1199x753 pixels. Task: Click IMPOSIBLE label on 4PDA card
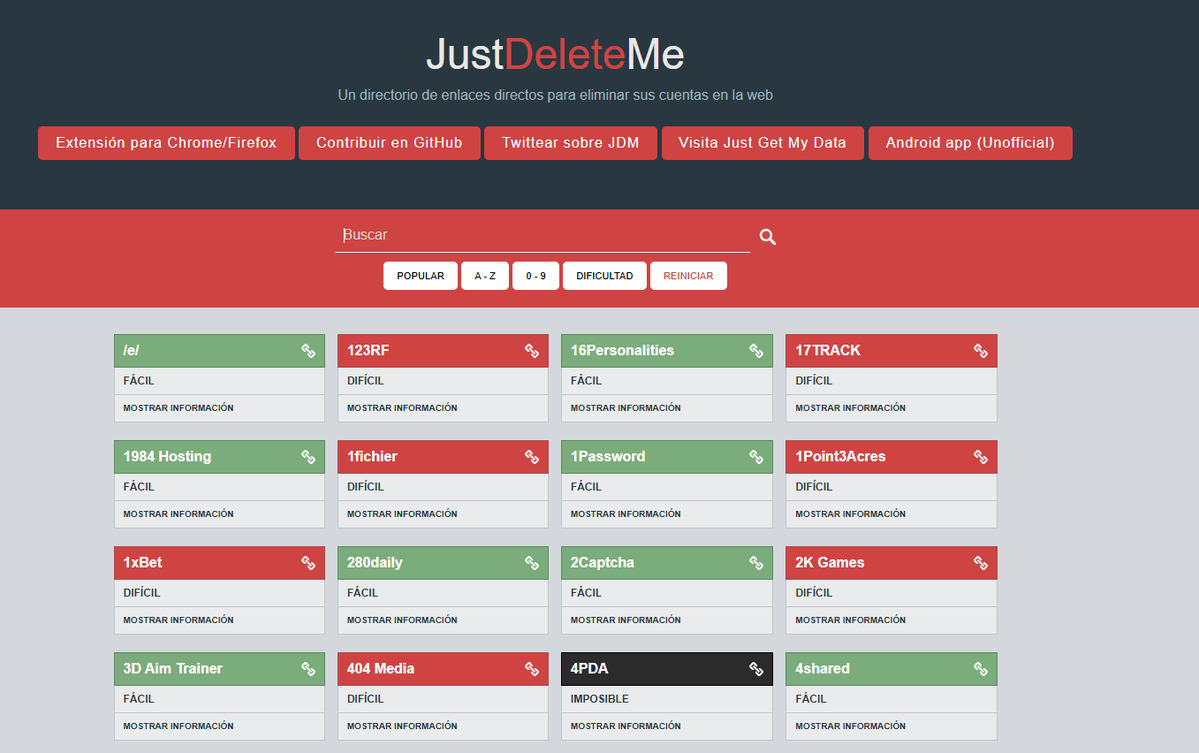(600, 699)
